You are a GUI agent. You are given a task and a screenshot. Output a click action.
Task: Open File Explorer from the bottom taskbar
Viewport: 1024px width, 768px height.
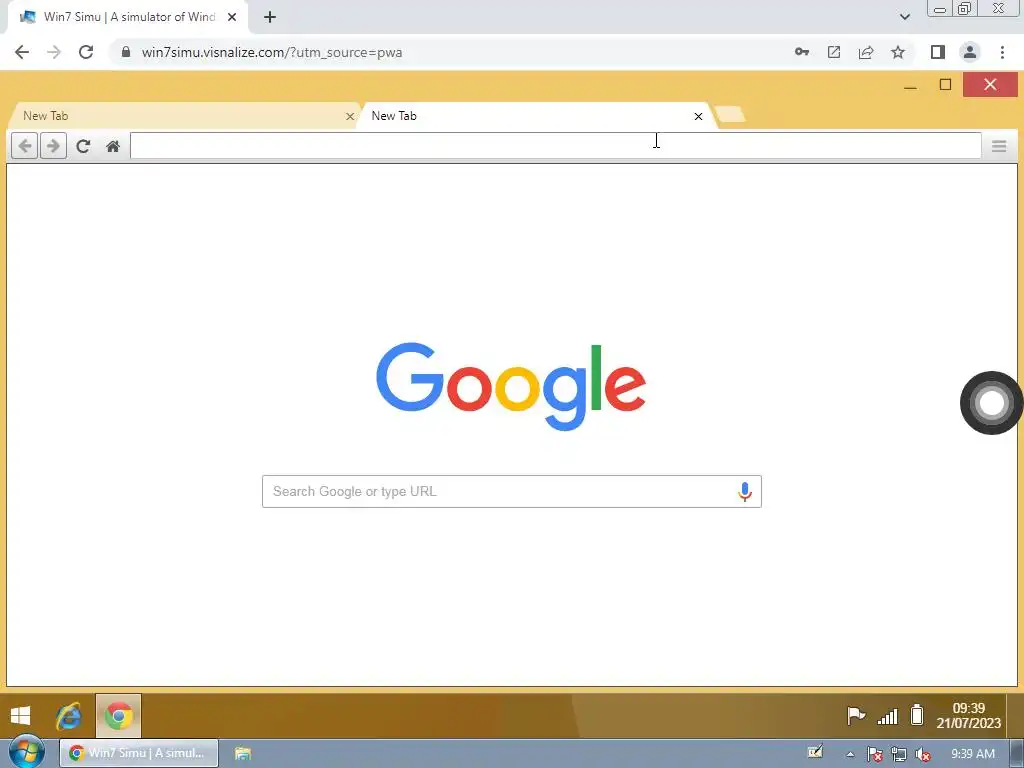[243, 754]
